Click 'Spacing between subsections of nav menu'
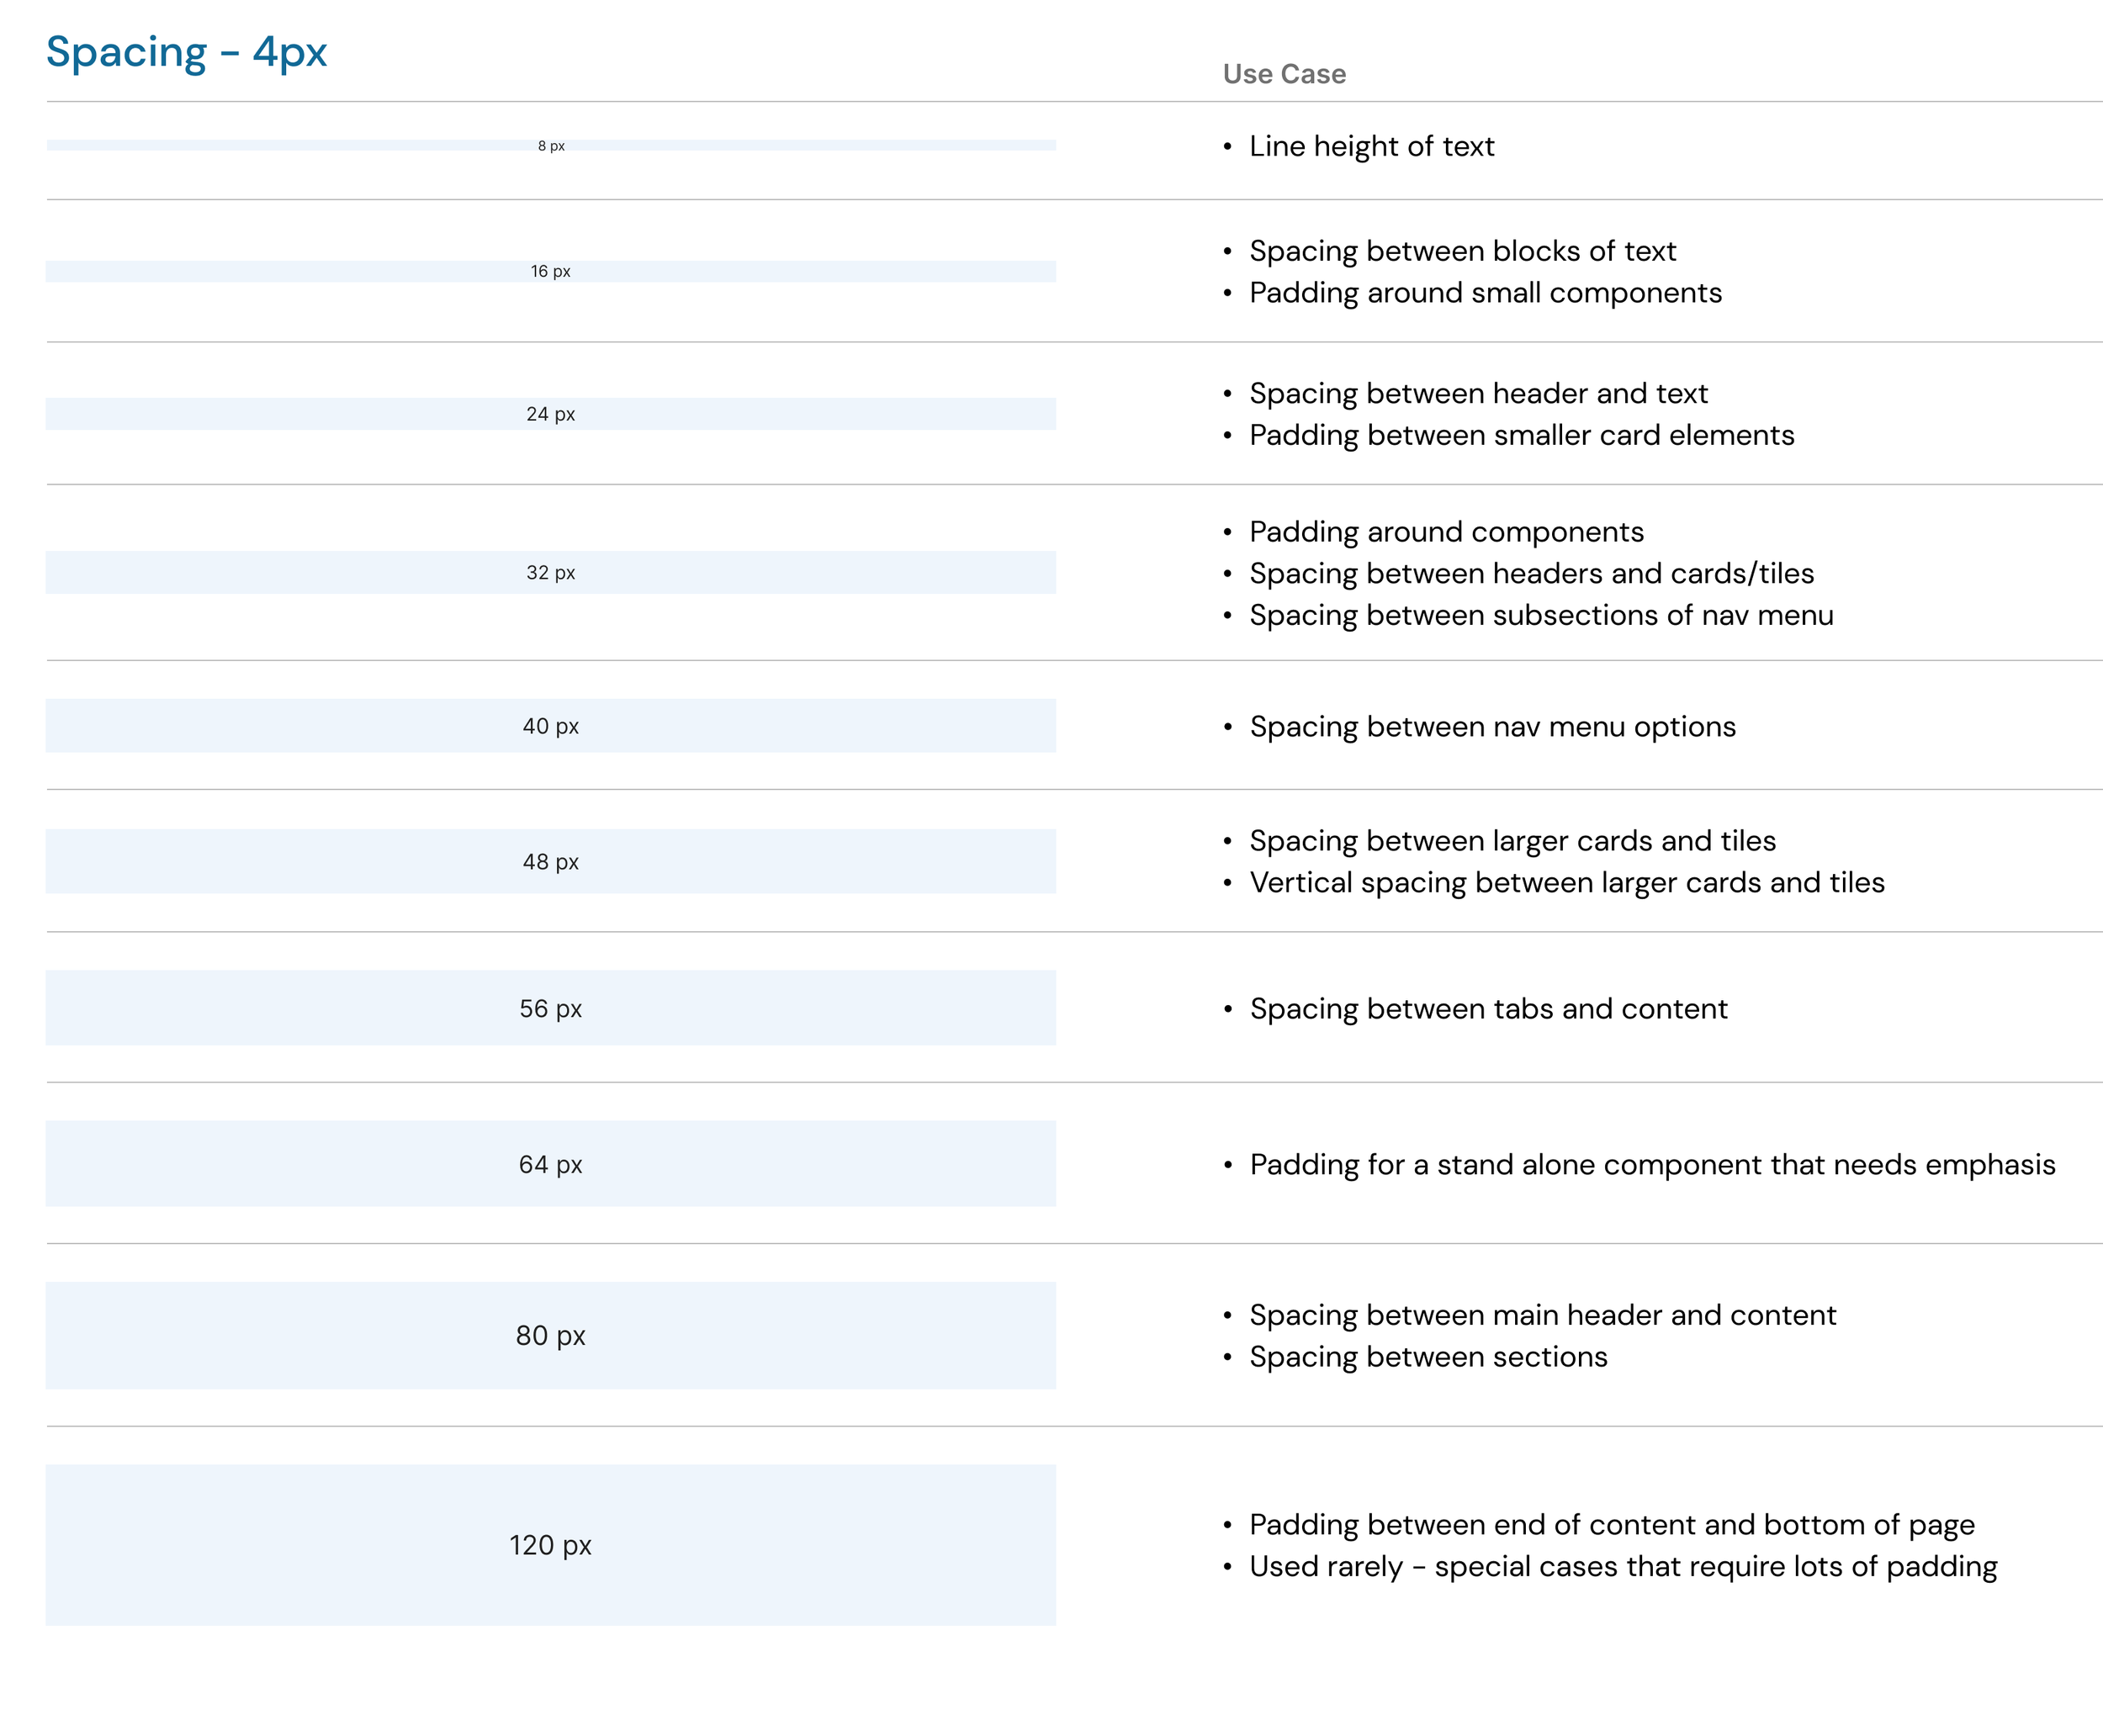The width and height of the screenshot is (2103, 1736). point(1540,615)
